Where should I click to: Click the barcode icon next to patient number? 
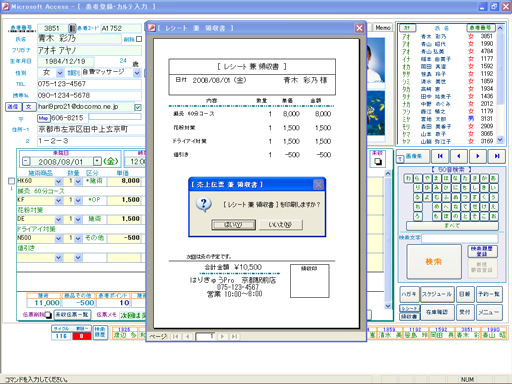pos(72,28)
